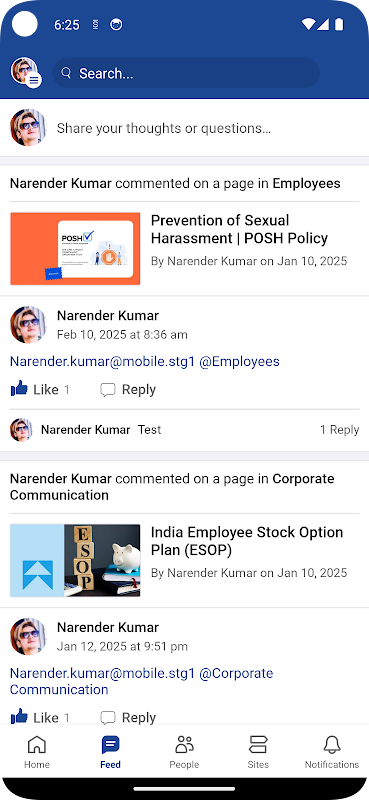Tap Reply bubble on Jan 12 comment
This screenshot has width=369, height=800.
point(108,717)
